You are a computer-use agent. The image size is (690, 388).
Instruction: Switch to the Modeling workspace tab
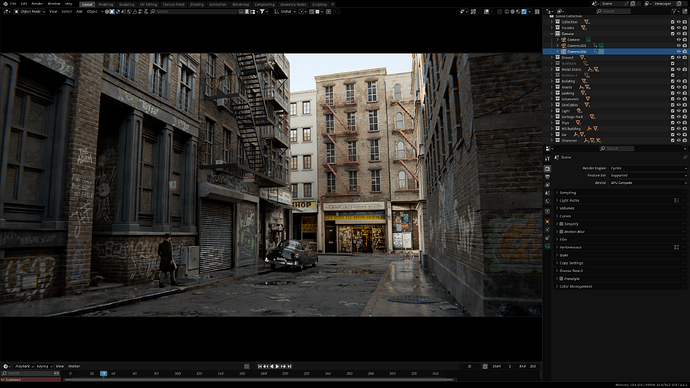pos(106,4)
